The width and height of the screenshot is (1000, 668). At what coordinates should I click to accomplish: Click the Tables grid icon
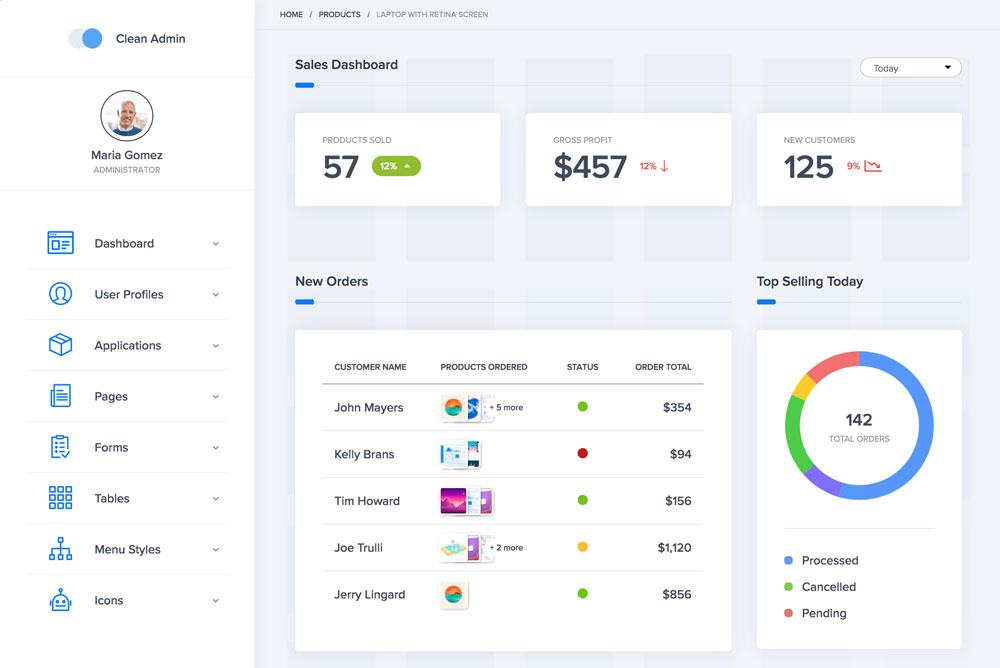60,498
